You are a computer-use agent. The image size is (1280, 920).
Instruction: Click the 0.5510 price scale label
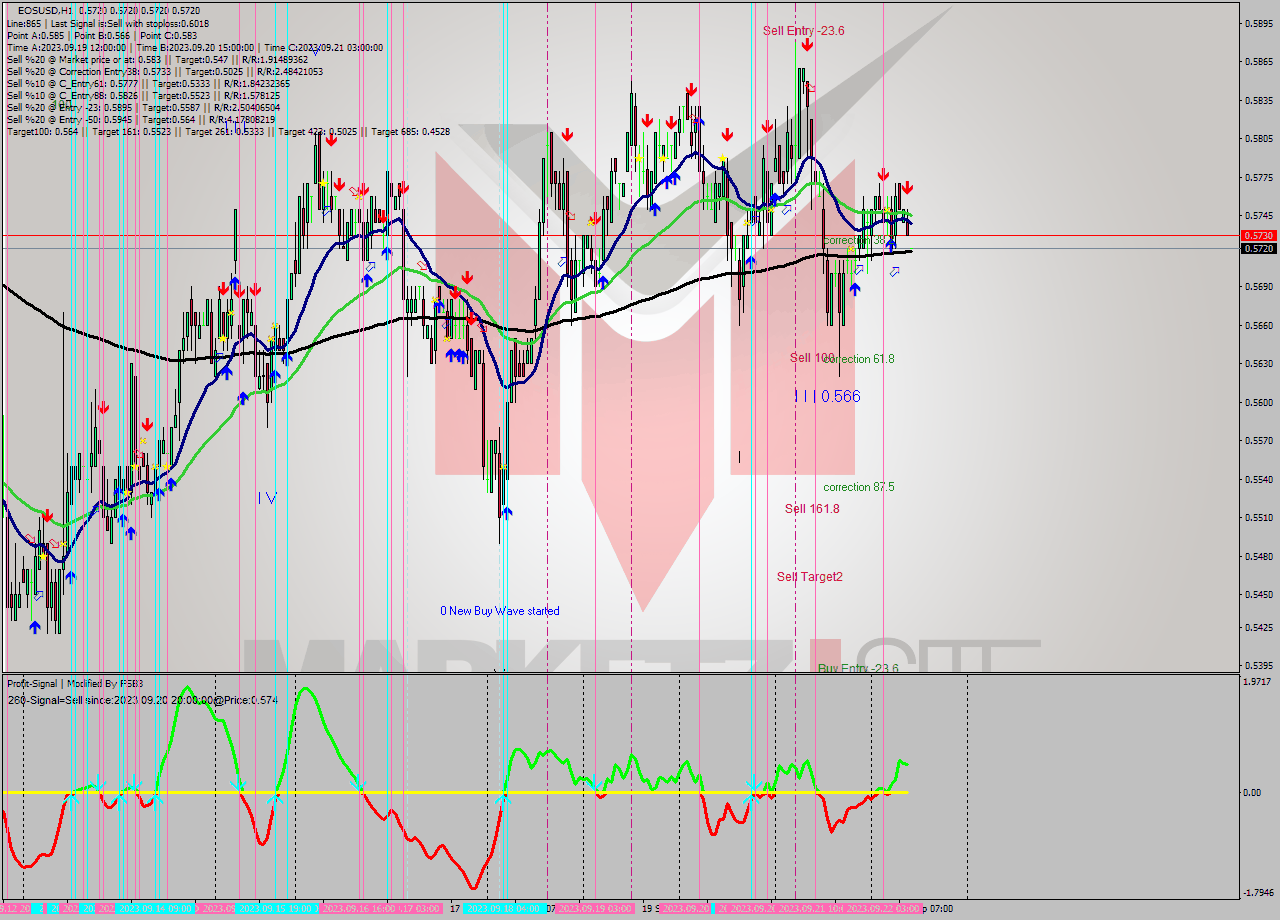pyautogui.click(x=1258, y=518)
